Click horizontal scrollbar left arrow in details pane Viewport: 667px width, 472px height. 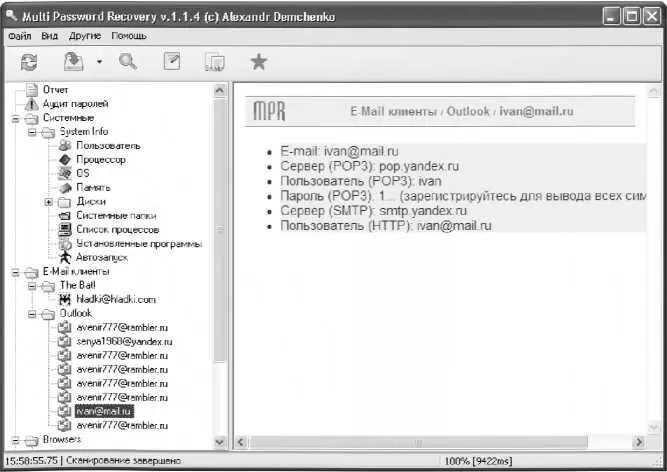(241, 442)
